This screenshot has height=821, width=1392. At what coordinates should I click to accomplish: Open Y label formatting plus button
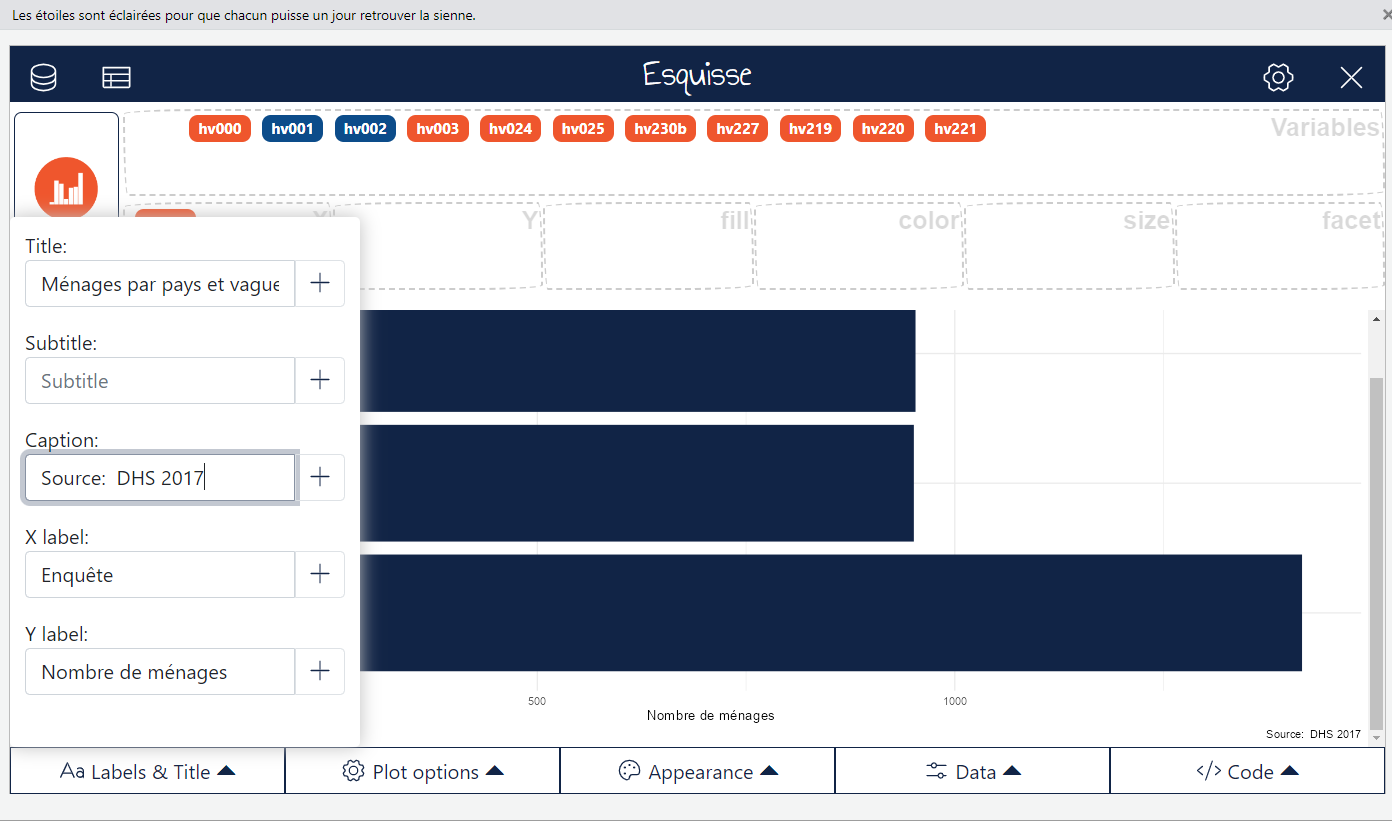tap(320, 672)
